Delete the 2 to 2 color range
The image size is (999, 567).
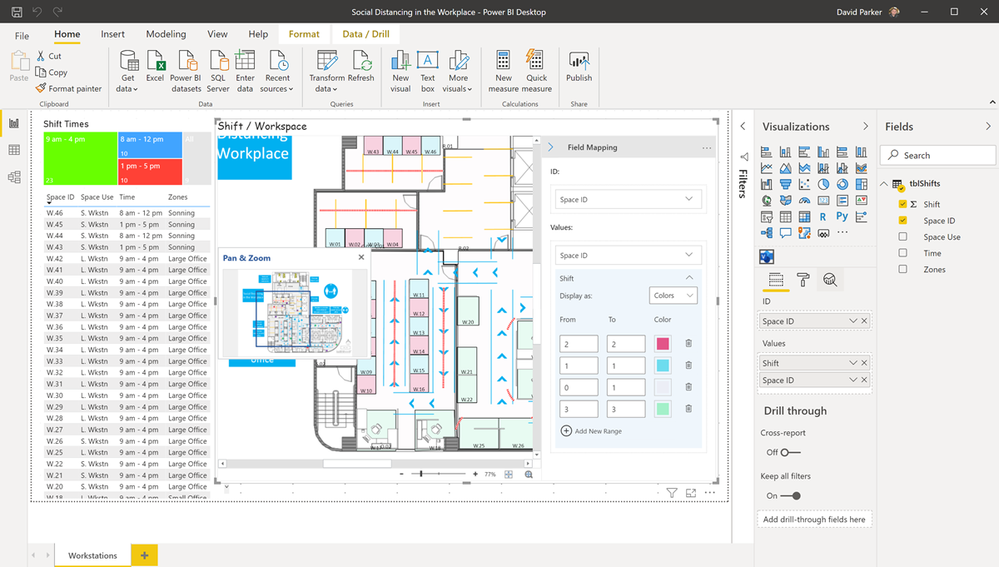(689, 343)
